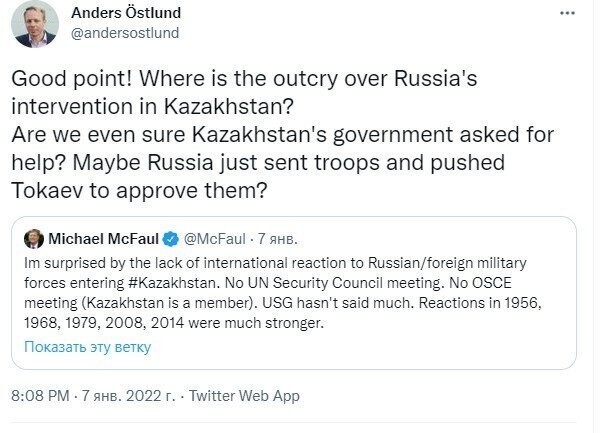This screenshot has width=602, height=433.
Task: Open the @andersostlund handle
Action: [126, 33]
